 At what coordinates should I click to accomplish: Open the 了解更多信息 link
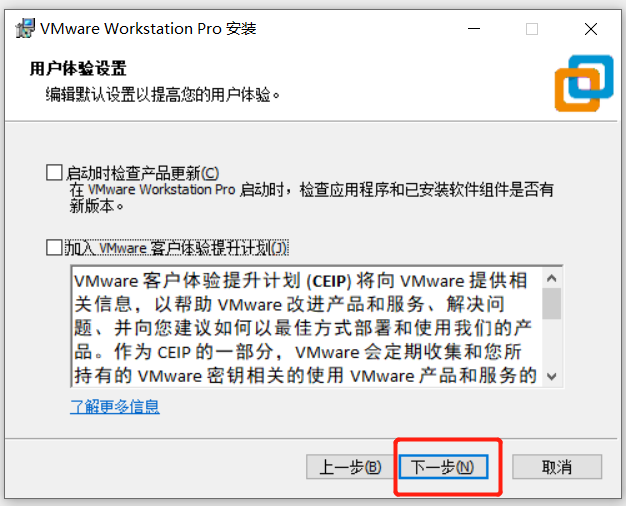[115, 407]
